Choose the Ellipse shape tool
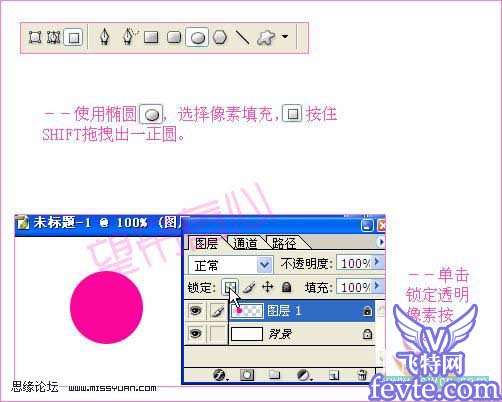This screenshot has width=502, height=402. [x=198, y=37]
